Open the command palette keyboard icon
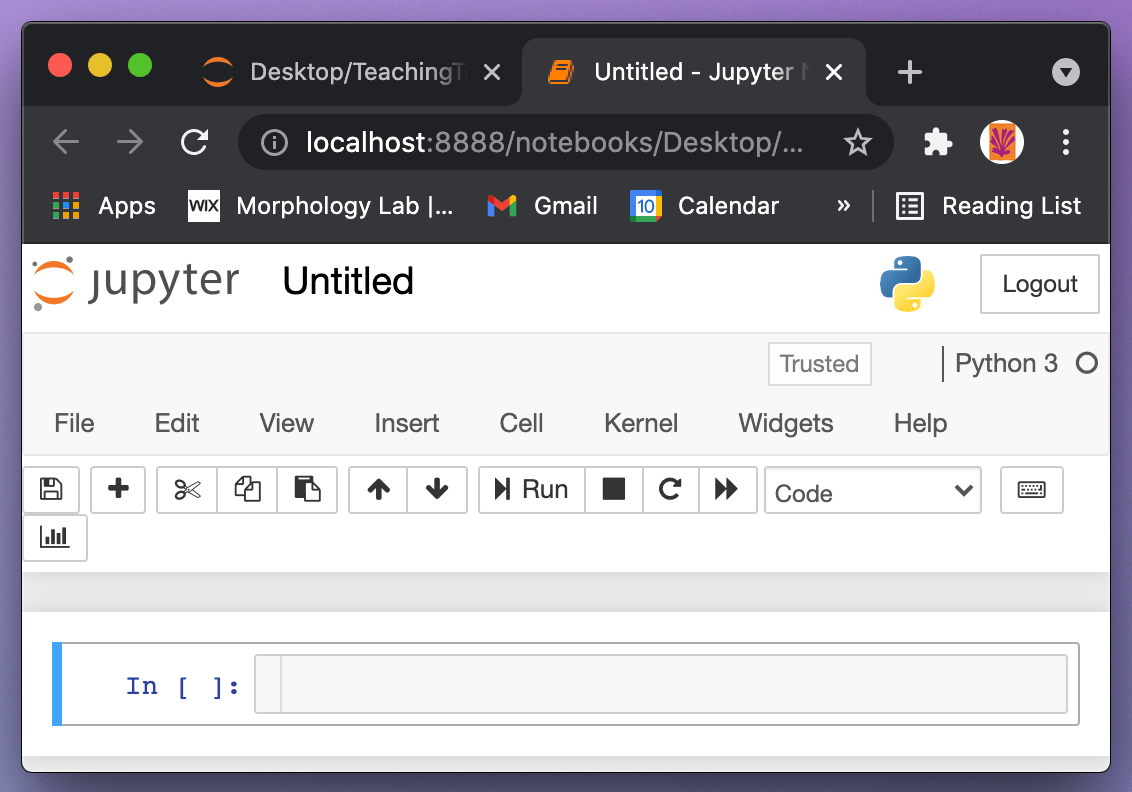The image size is (1132, 792). click(1031, 490)
